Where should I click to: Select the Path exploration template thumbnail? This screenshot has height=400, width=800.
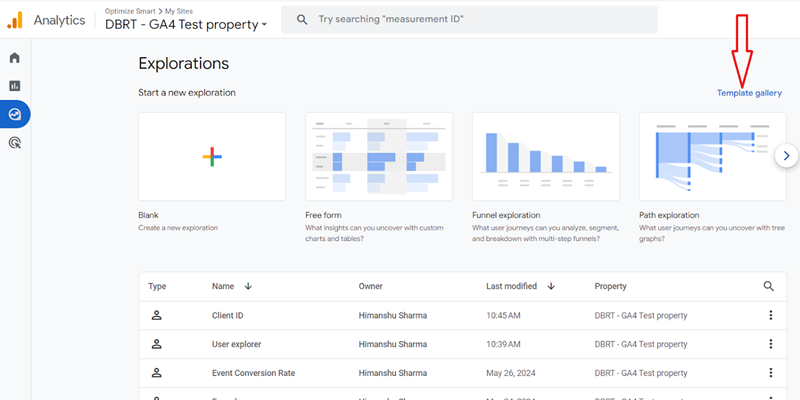coord(712,157)
